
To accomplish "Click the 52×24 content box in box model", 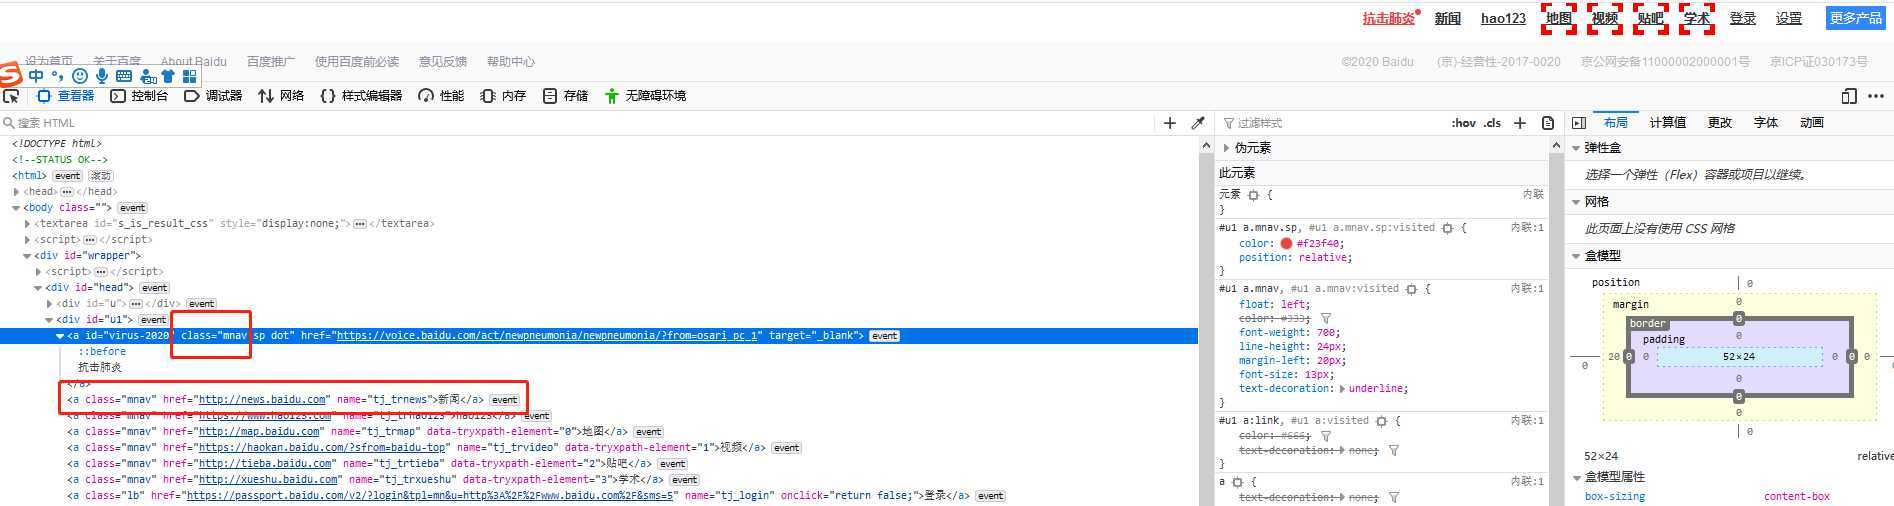I will click(1739, 357).
